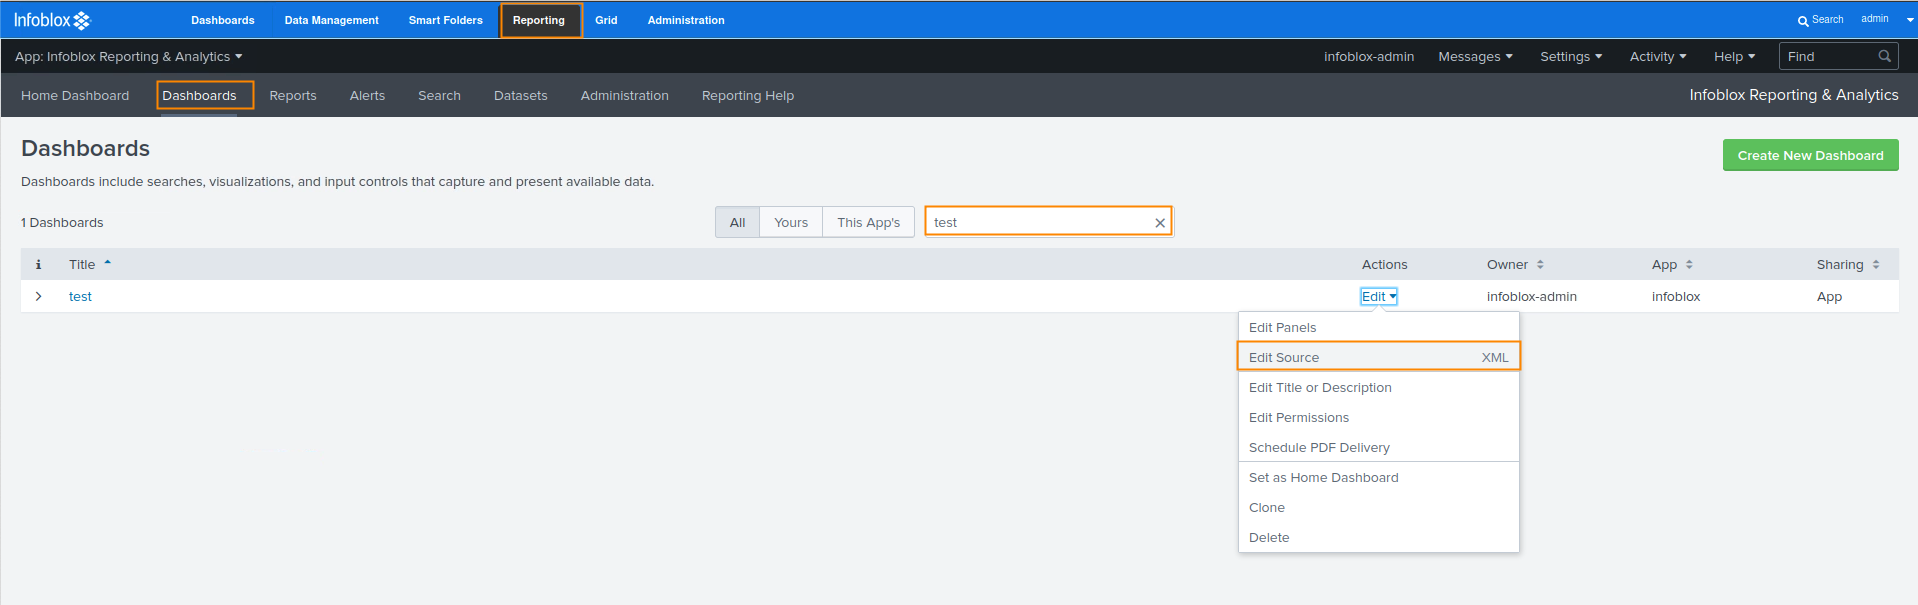1918x605 pixels.
Task: Open the Grid tab
Action: pyautogui.click(x=606, y=20)
